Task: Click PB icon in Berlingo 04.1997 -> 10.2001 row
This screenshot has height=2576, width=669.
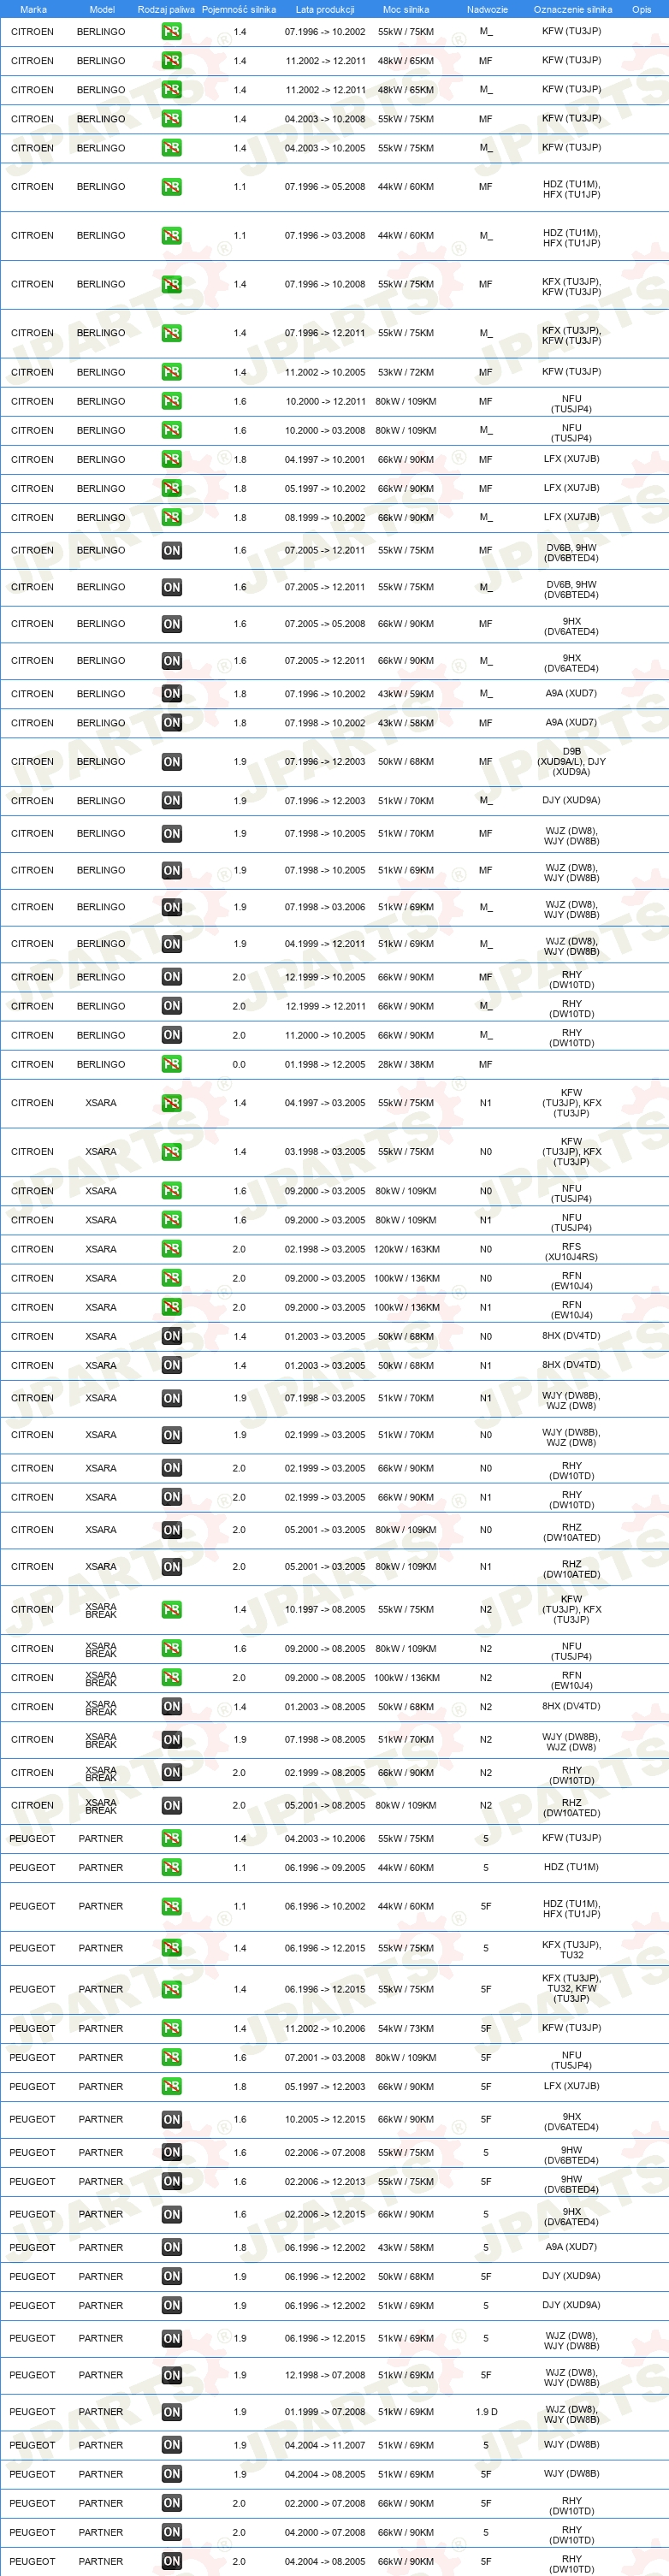Action: click(x=172, y=459)
